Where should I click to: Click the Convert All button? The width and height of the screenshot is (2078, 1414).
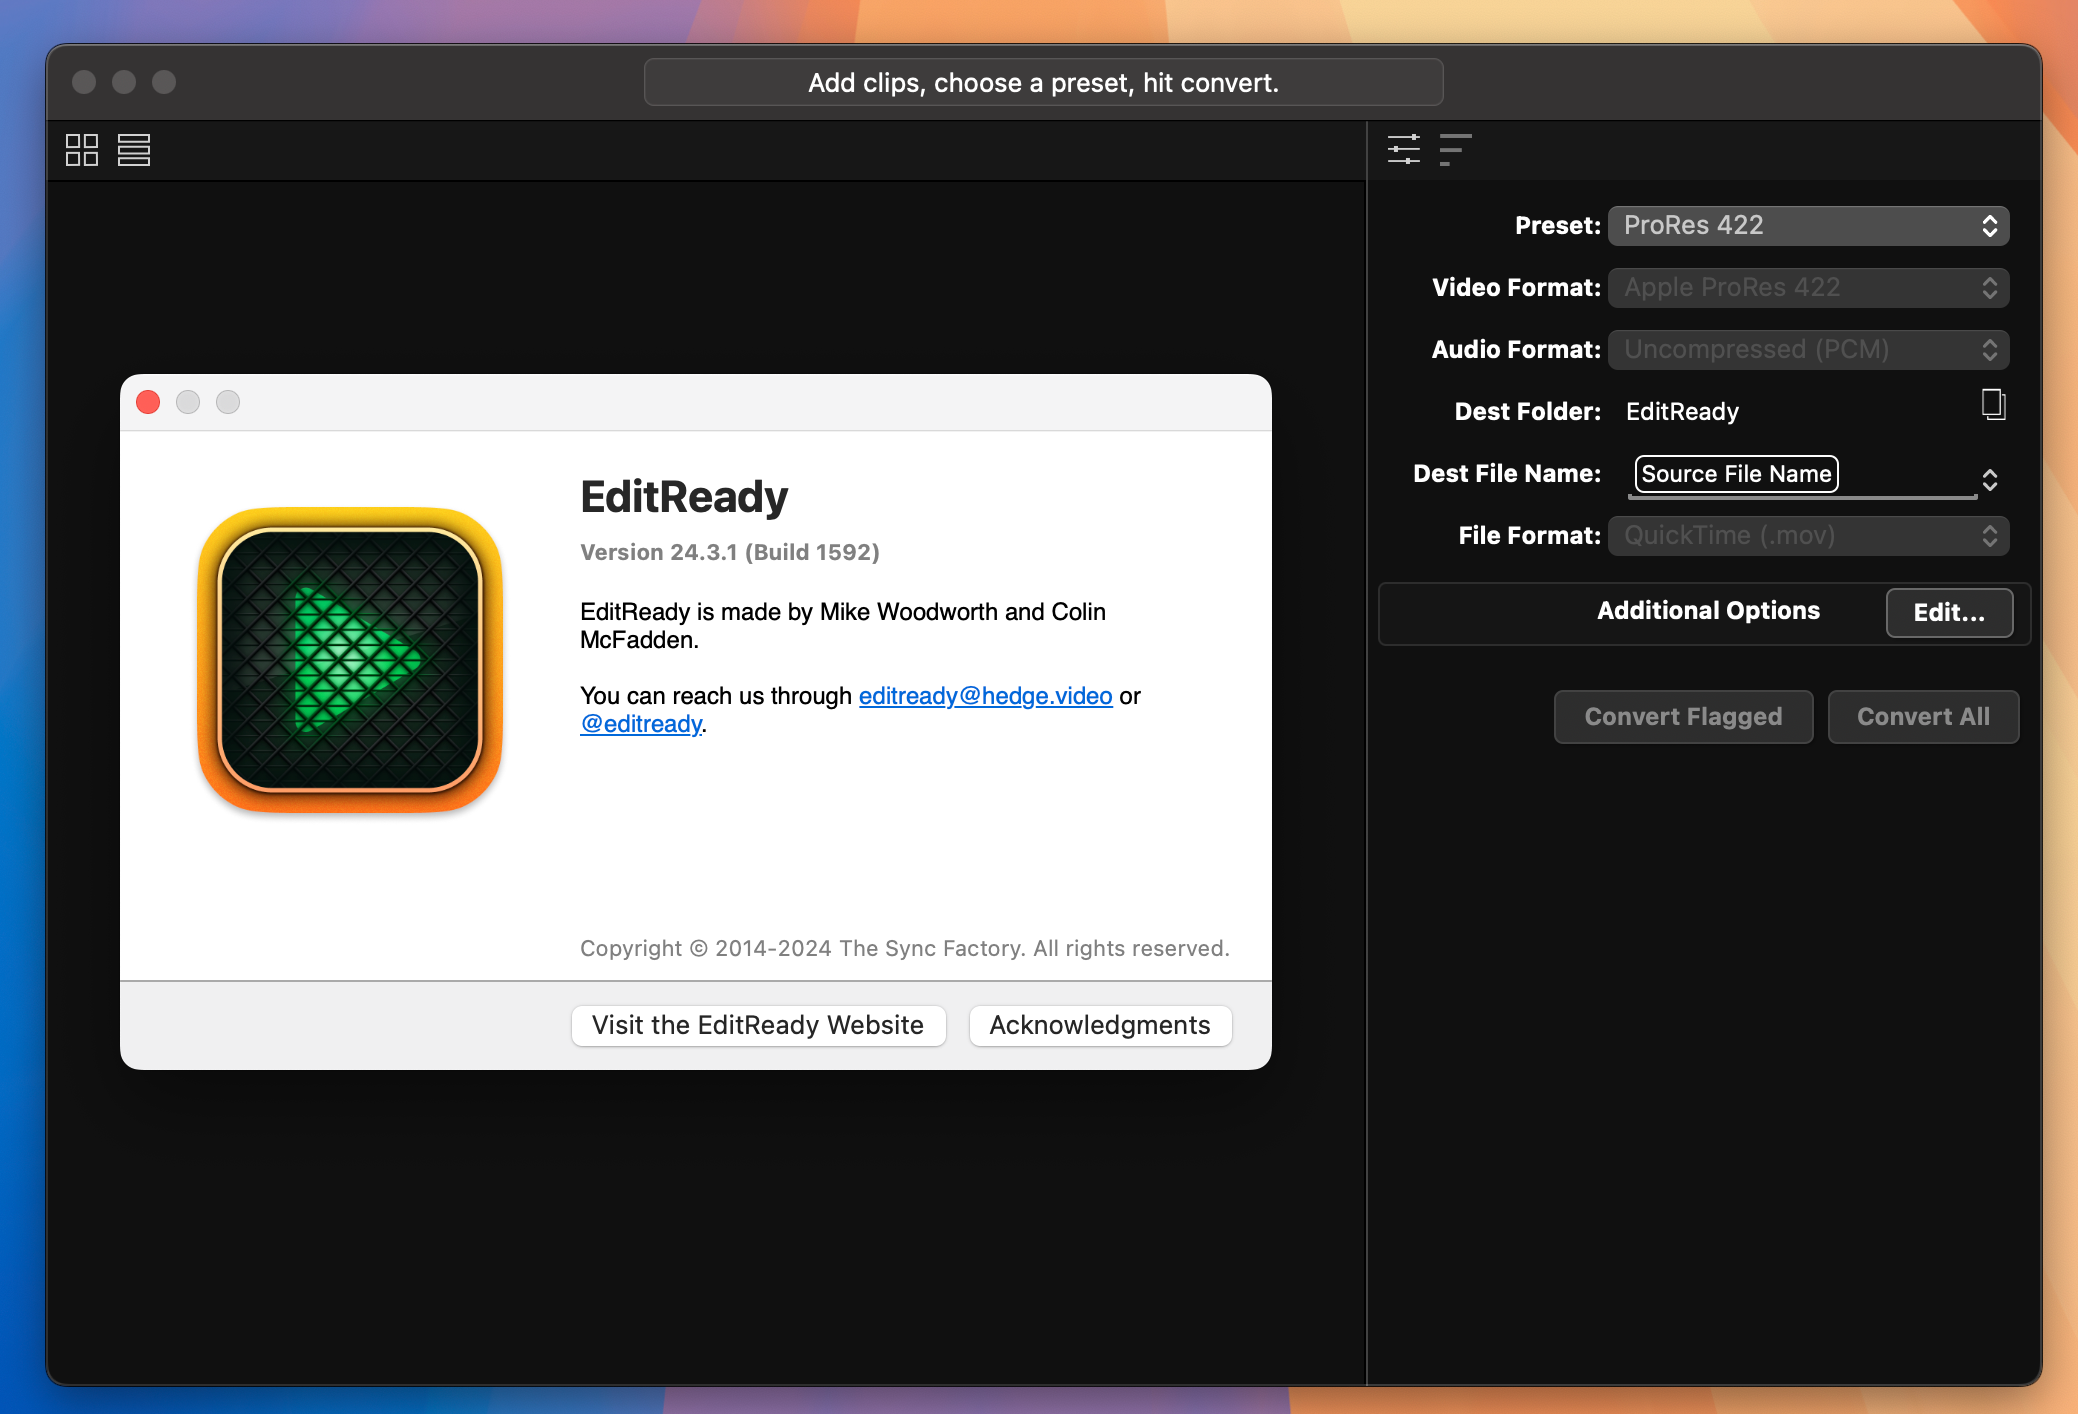click(x=1923, y=717)
